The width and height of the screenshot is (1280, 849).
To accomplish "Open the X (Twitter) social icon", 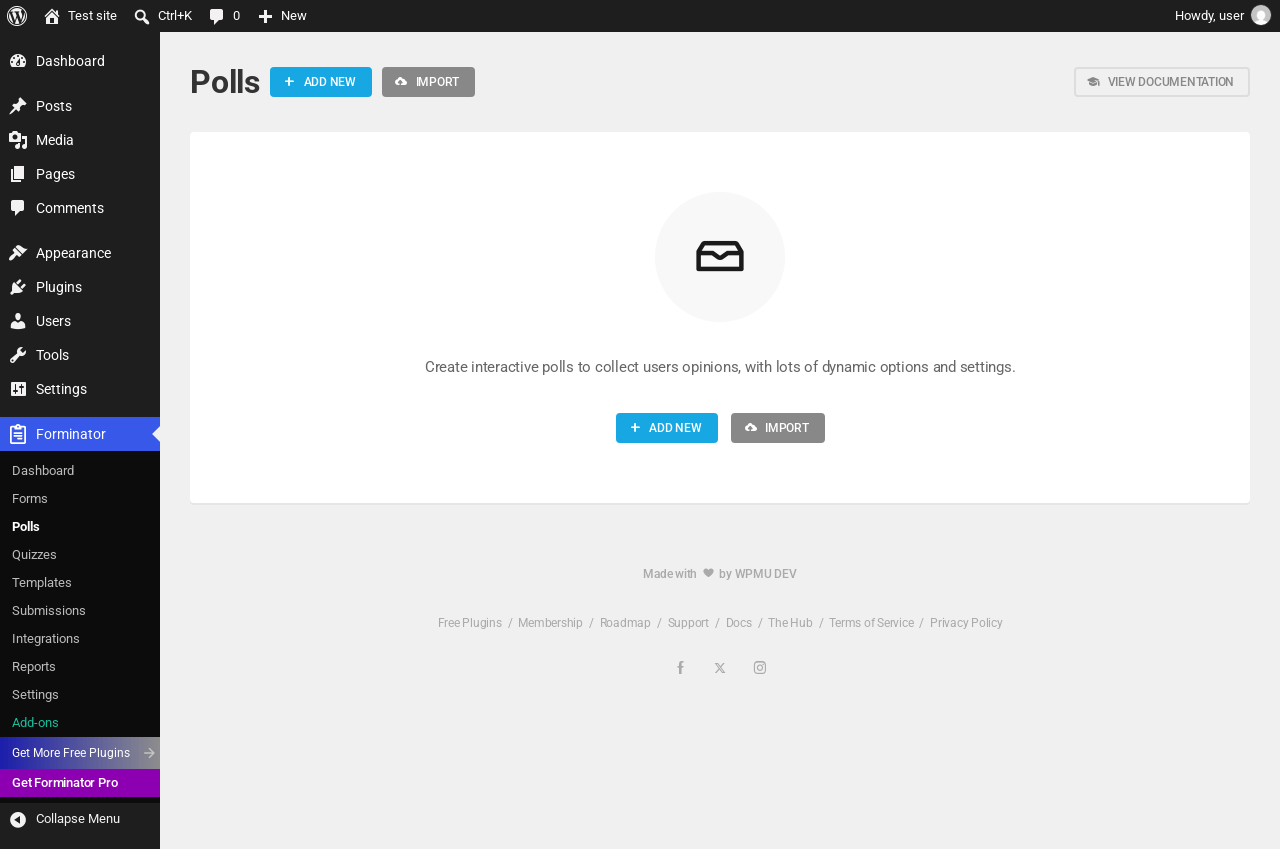I will (x=720, y=668).
